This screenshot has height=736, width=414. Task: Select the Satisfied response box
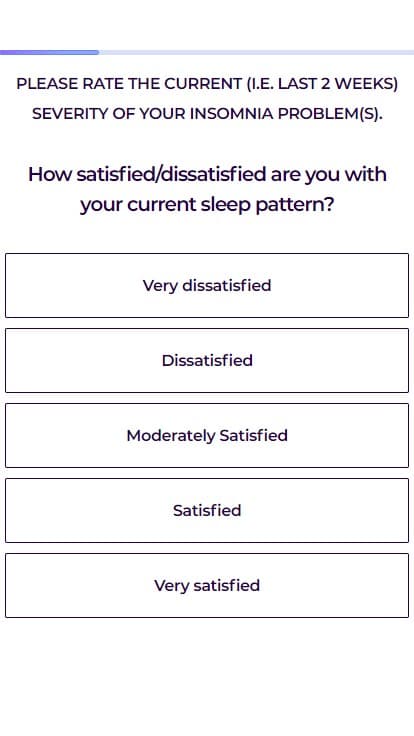point(207,510)
